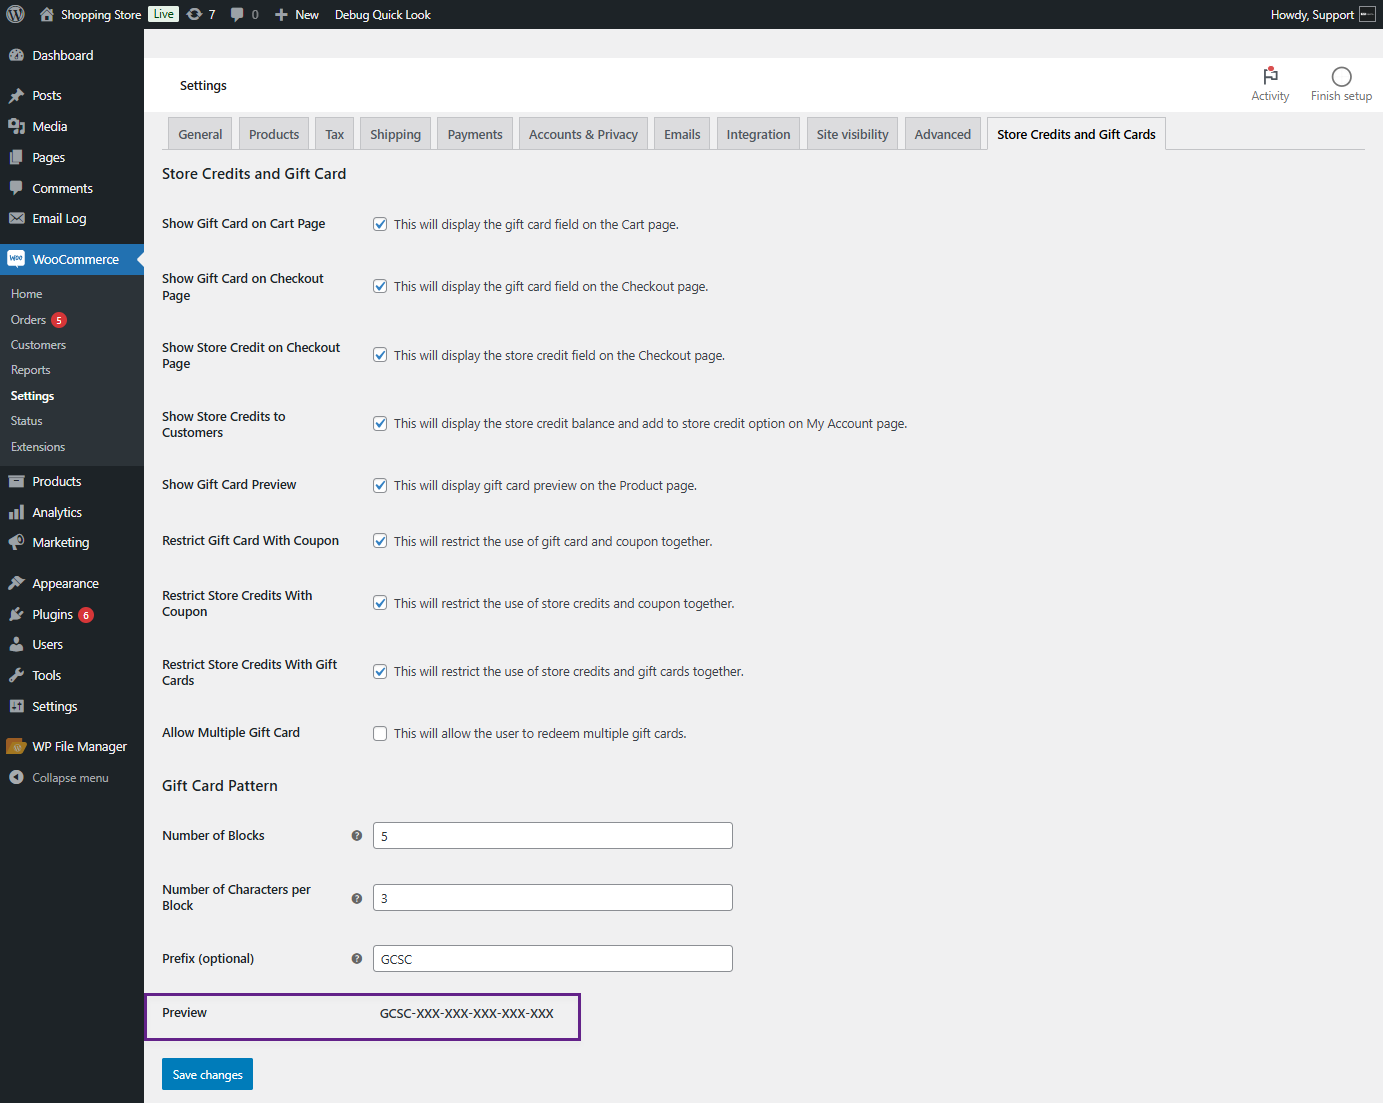Open the Activity flag icon
Image resolution: width=1383 pixels, height=1103 pixels.
click(x=1270, y=76)
